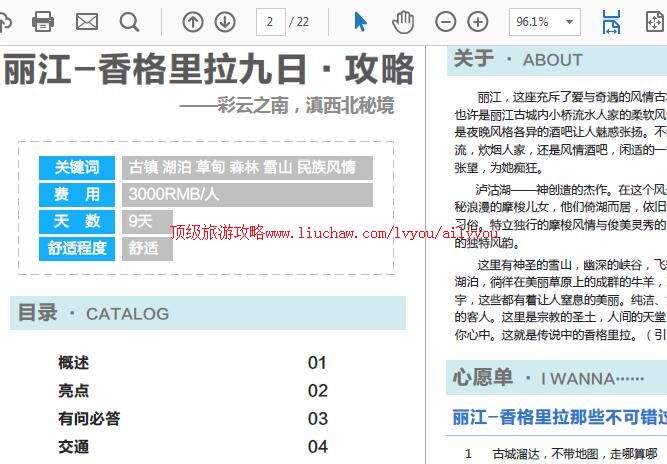Click the cloud upload icon

click(5, 22)
